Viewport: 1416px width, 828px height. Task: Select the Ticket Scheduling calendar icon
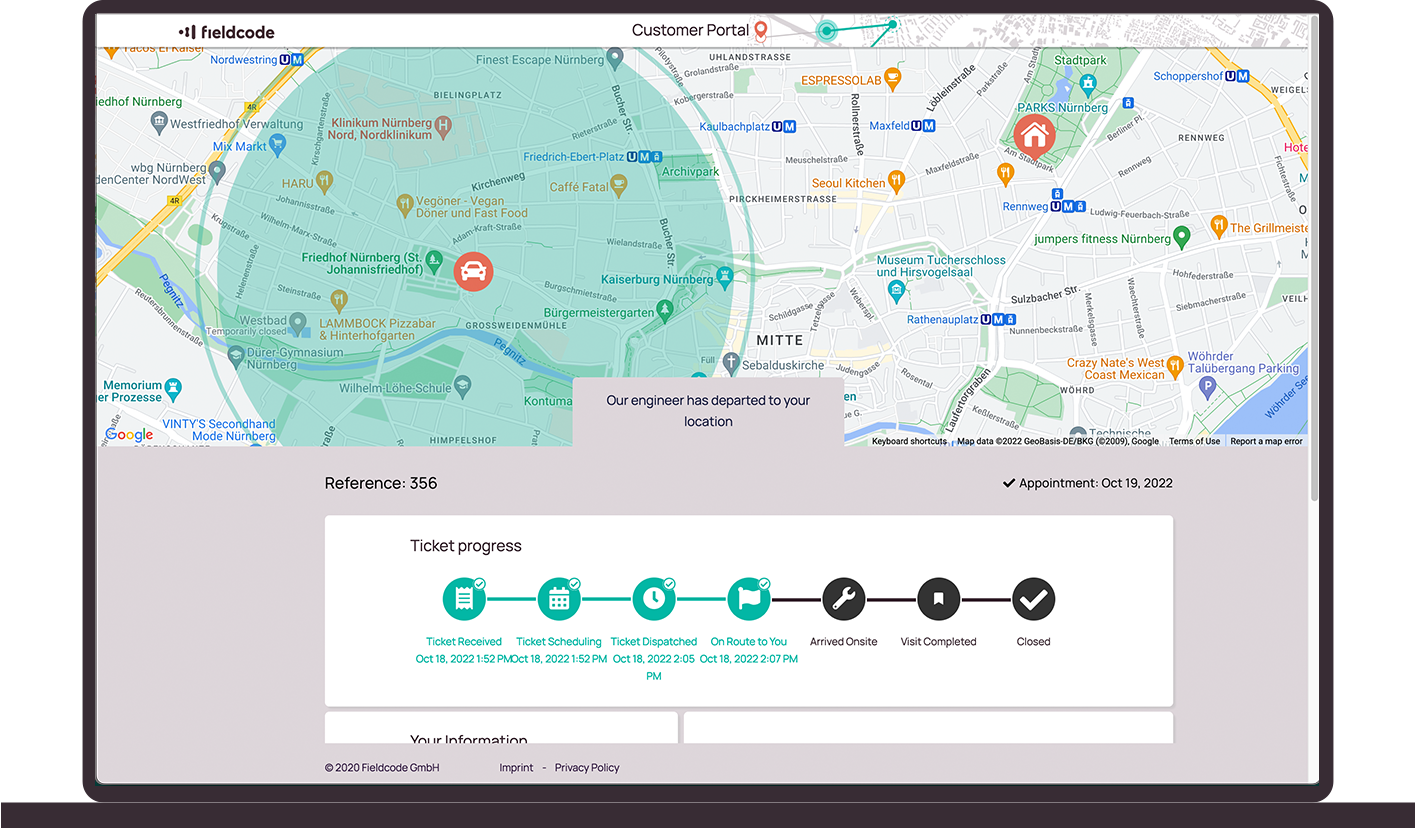[558, 599]
